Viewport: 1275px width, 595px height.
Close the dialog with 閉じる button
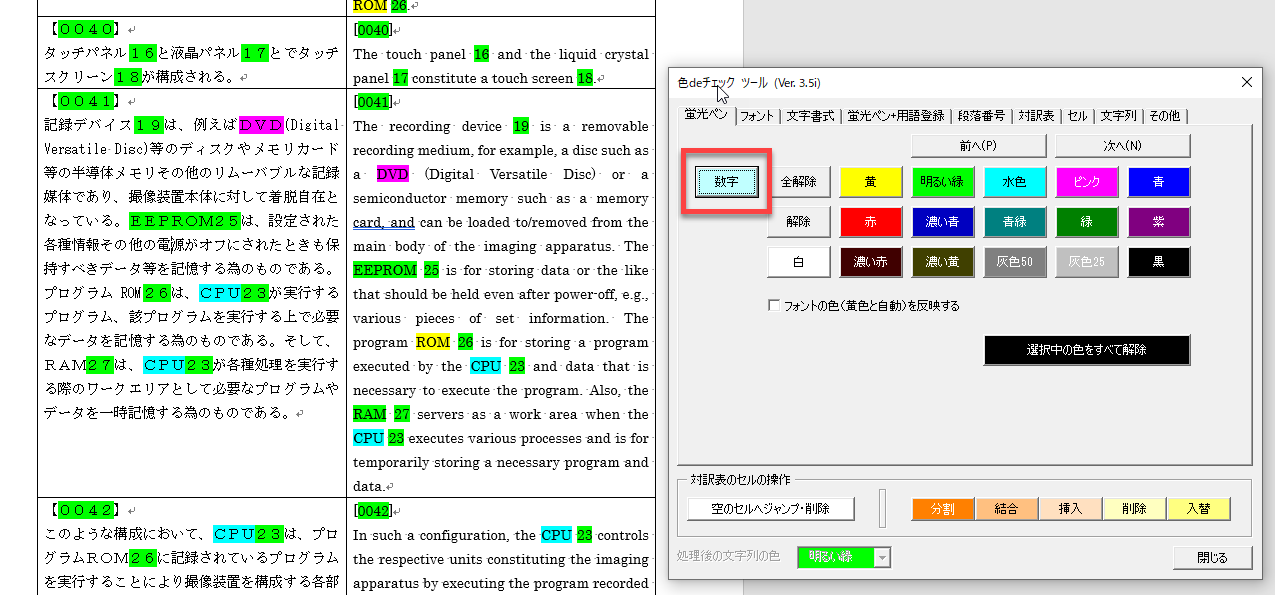click(x=1213, y=558)
